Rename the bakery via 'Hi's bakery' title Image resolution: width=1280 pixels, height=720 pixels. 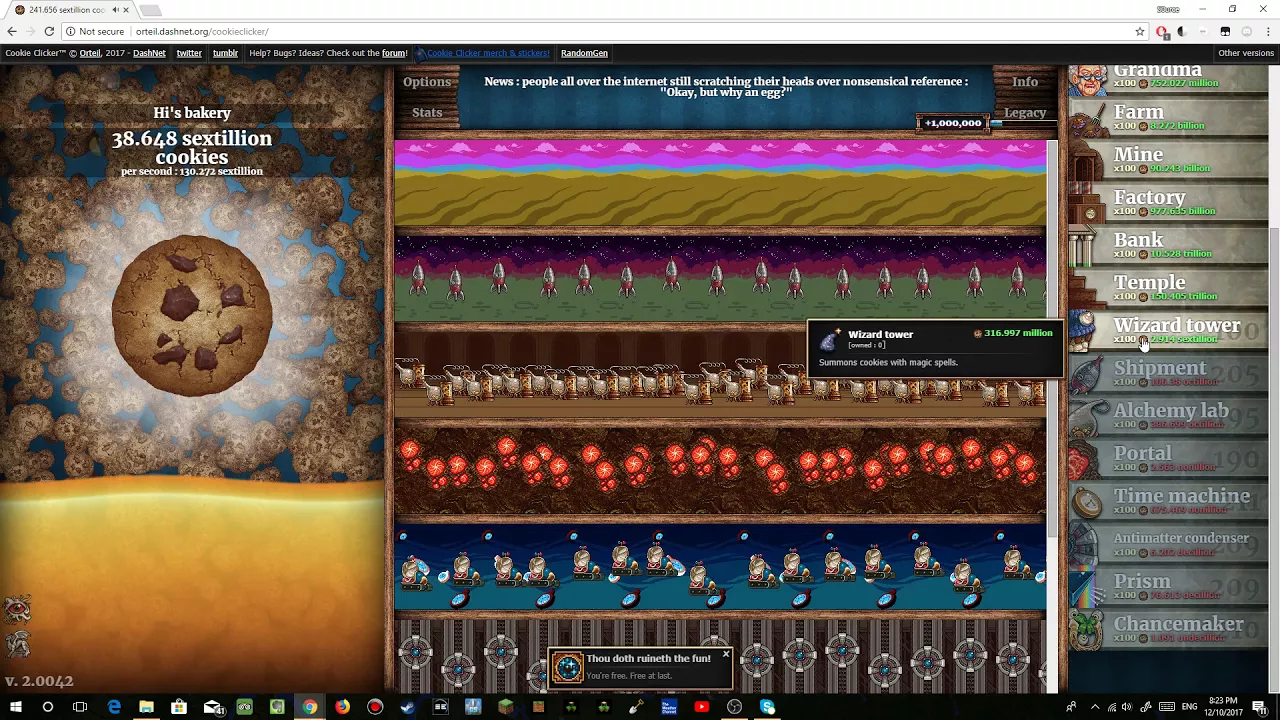click(x=192, y=113)
